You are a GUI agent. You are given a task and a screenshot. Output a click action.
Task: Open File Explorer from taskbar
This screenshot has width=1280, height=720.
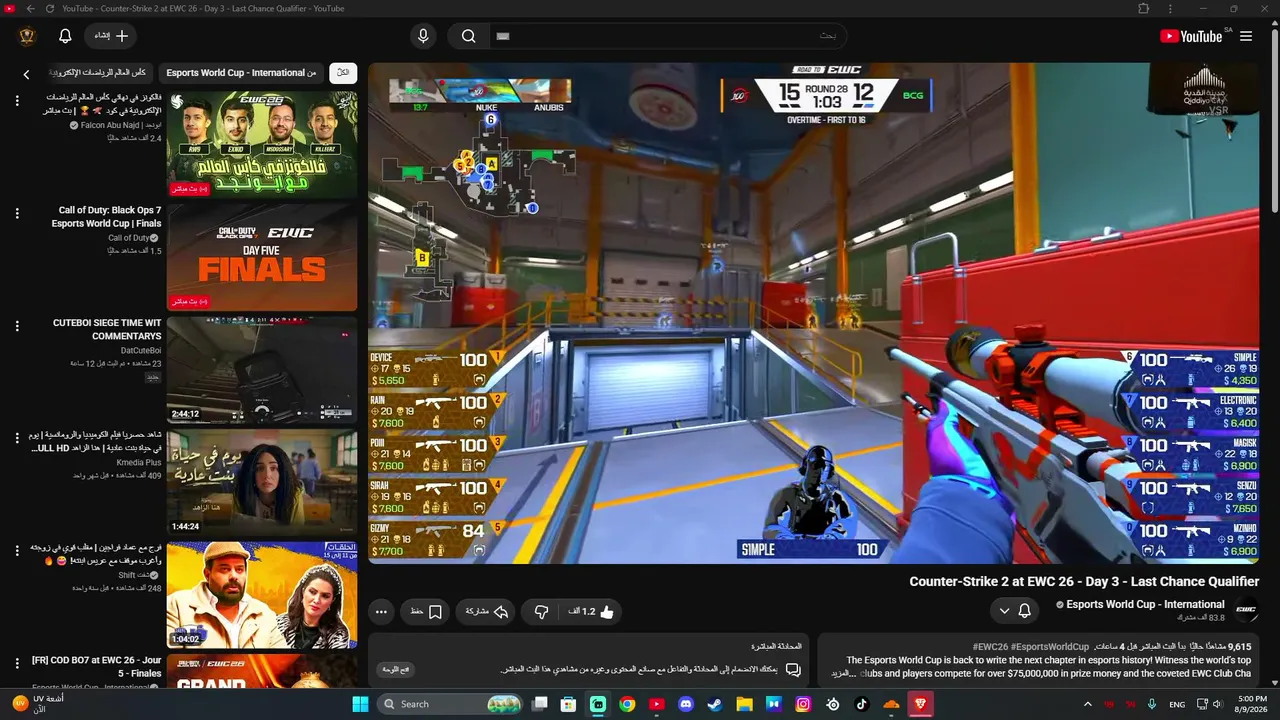pyautogui.click(x=744, y=704)
